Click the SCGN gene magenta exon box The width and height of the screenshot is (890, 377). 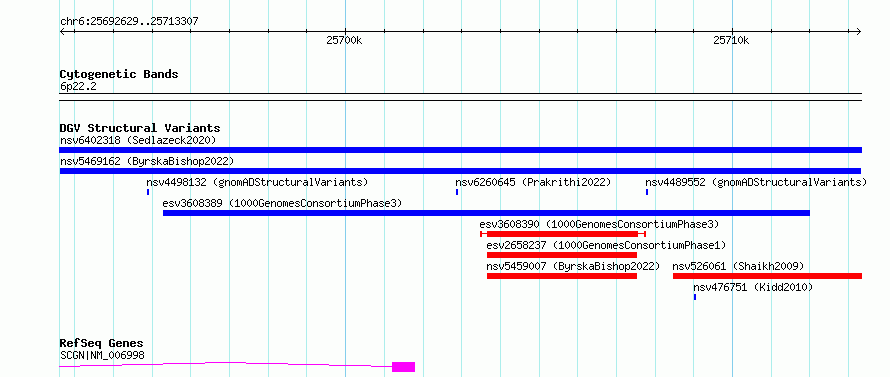tap(404, 367)
